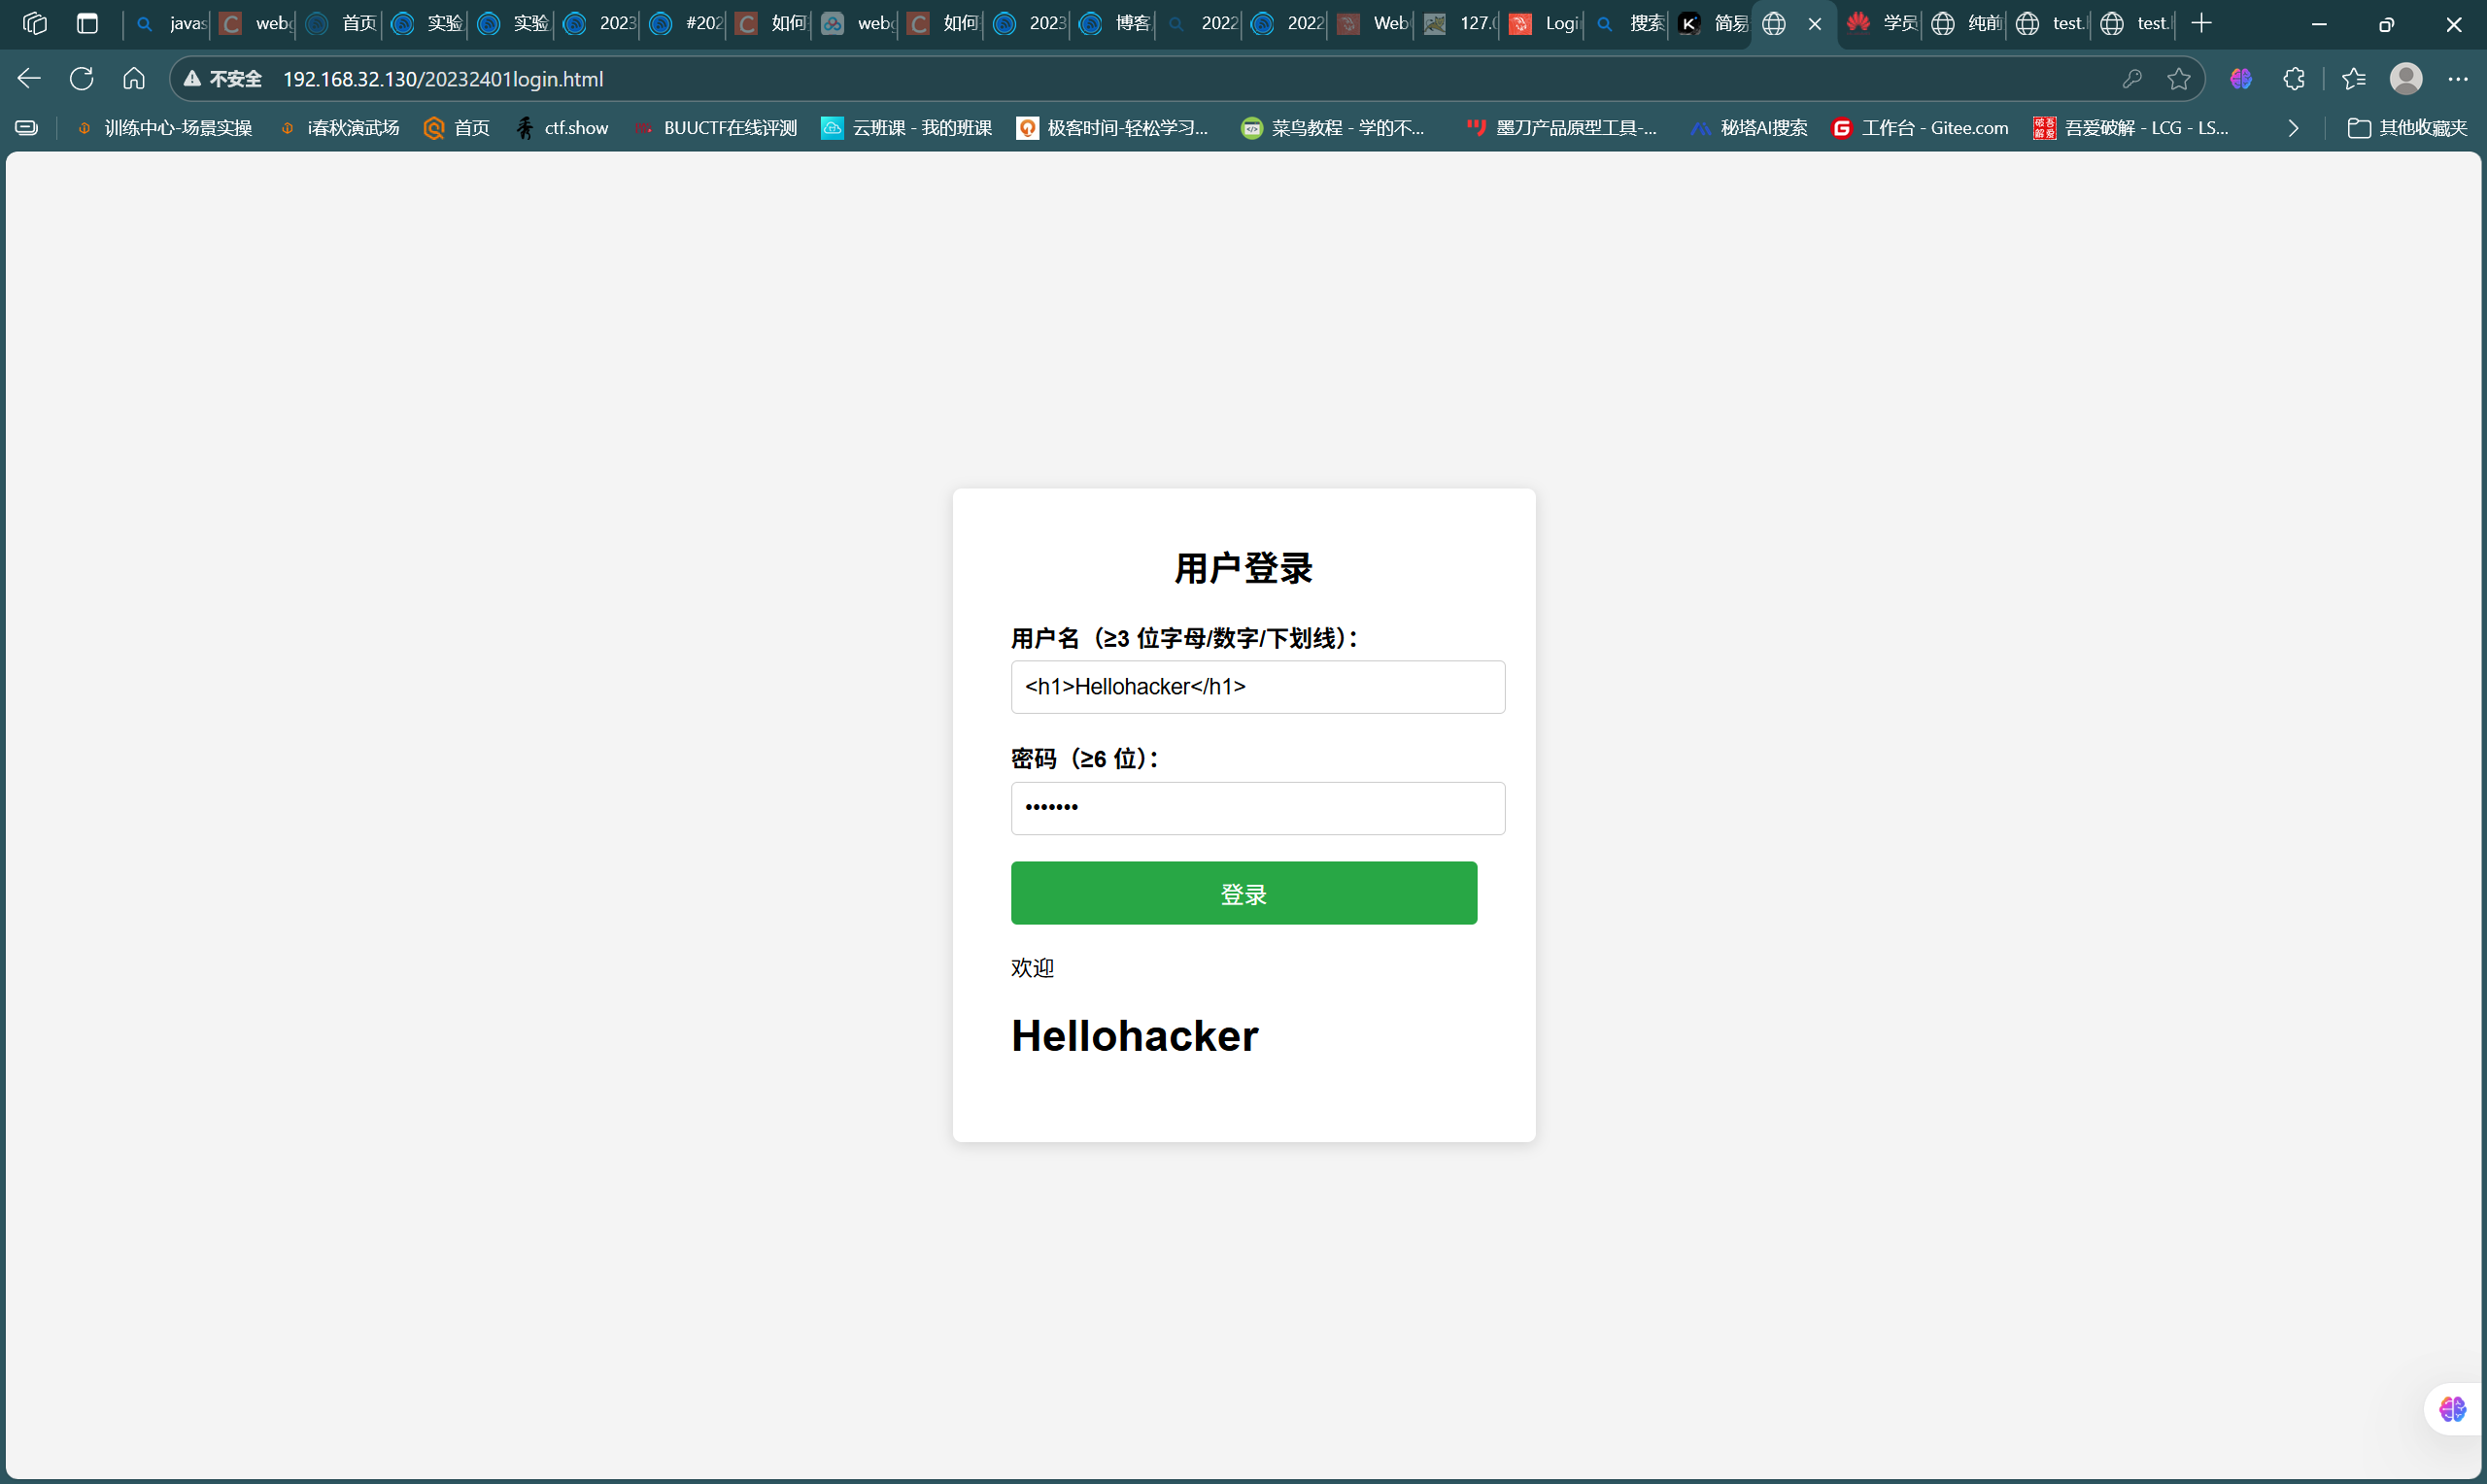Open the favorites list icon
Viewport: 2487px width, 1484px height.
coord(2353,79)
